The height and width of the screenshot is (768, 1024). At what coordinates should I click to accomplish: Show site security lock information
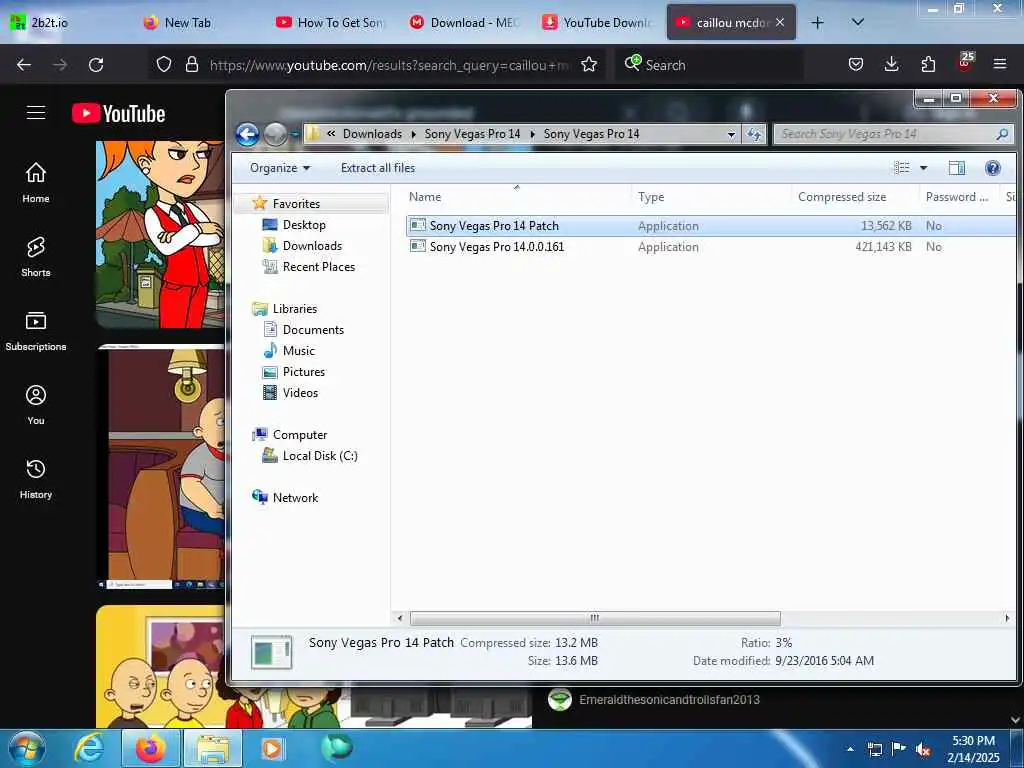[x=192, y=65]
